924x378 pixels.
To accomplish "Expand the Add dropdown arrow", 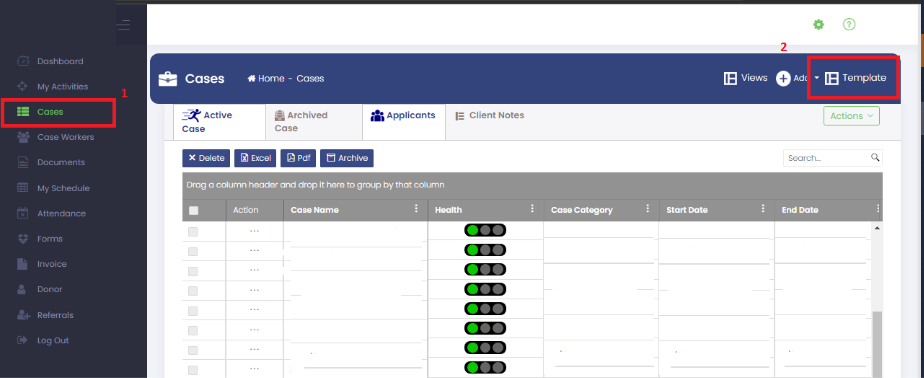I will [x=817, y=78].
